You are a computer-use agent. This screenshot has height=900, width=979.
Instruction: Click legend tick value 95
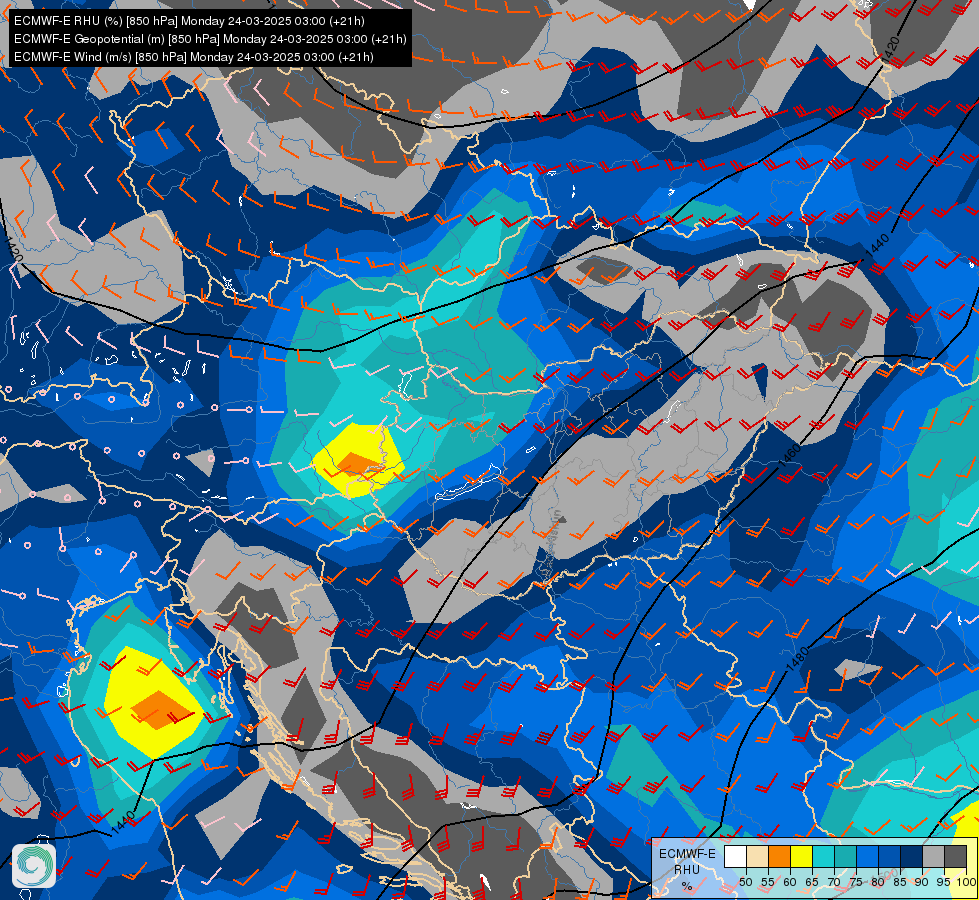[x=943, y=882]
